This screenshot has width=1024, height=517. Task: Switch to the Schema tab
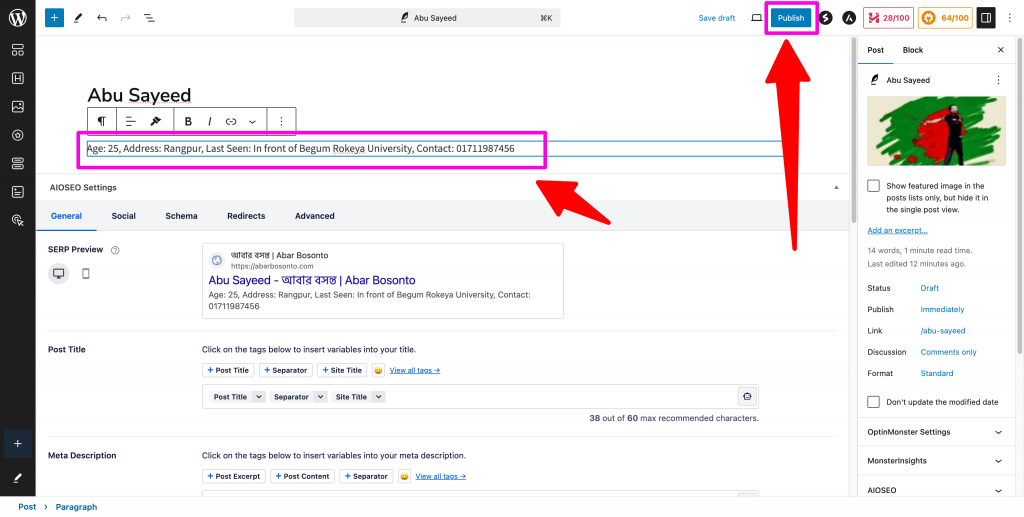click(181, 216)
